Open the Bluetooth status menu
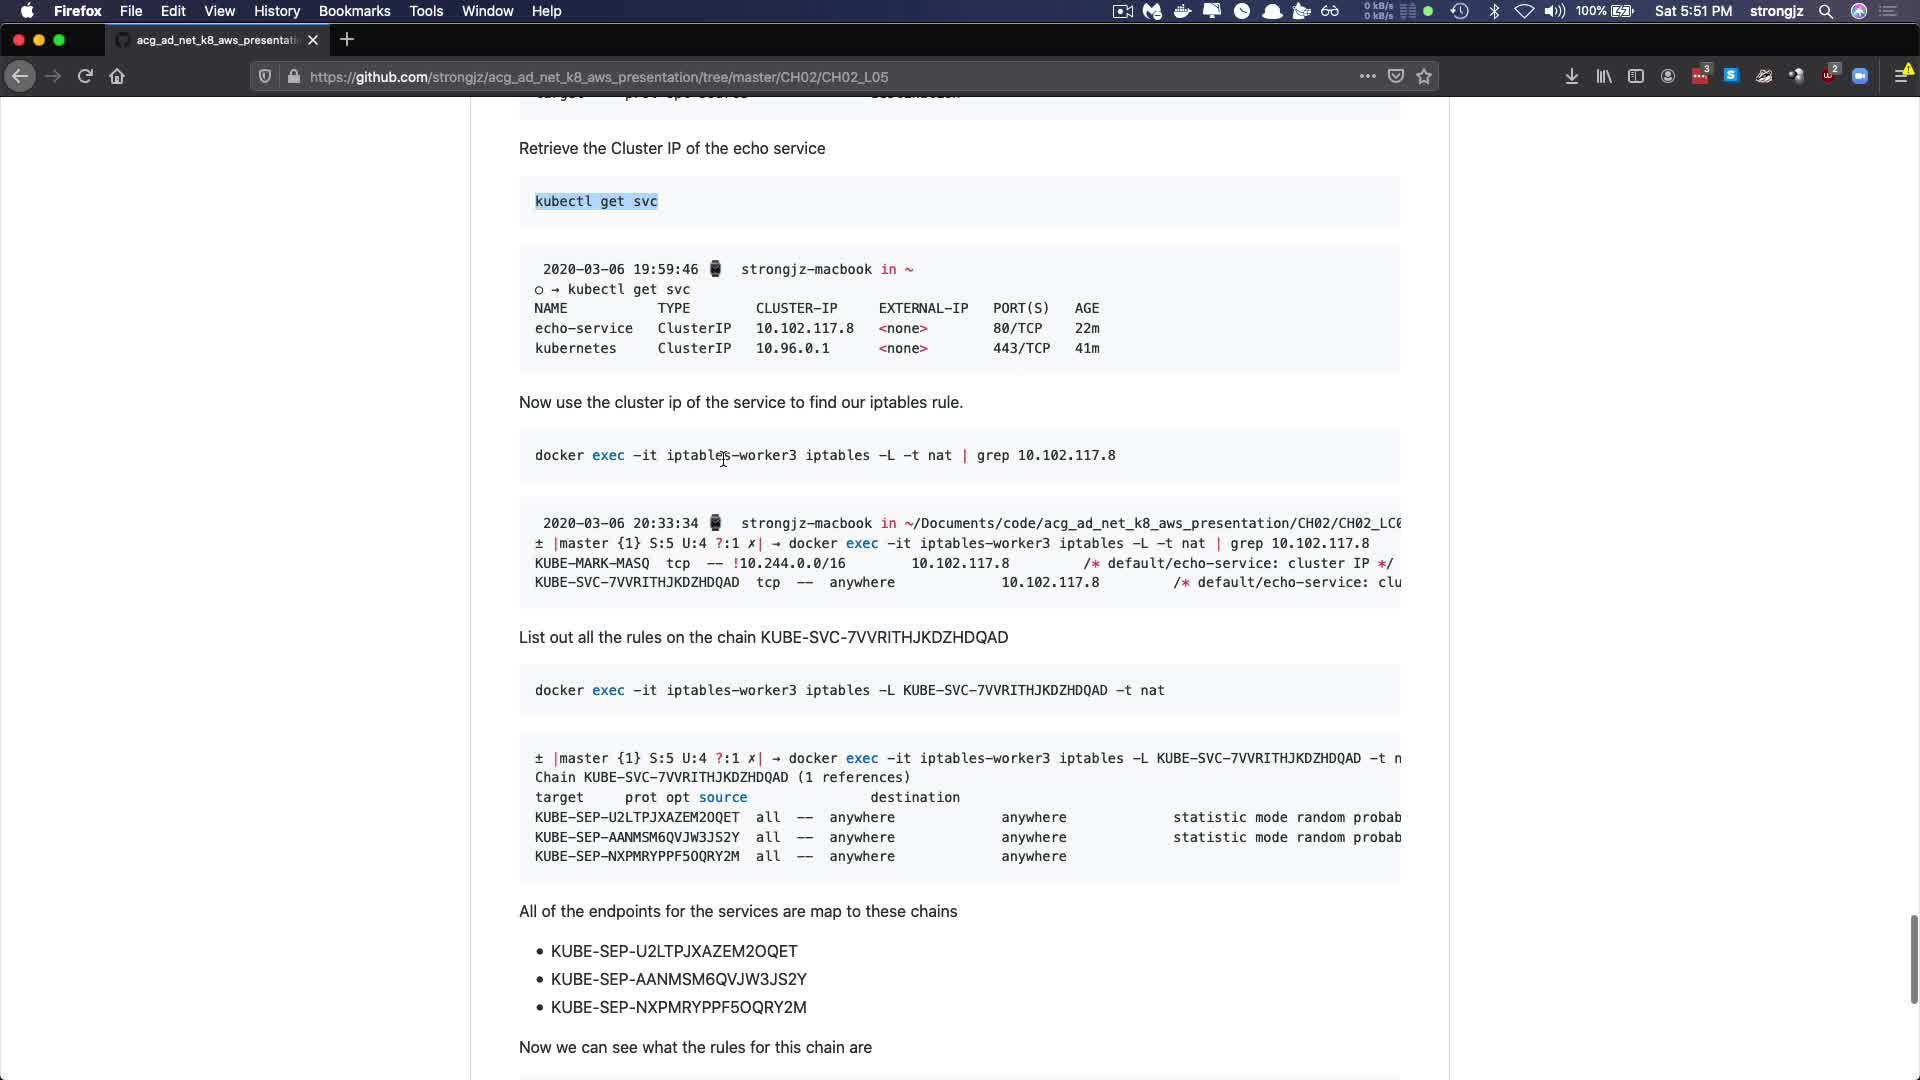The image size is (1920, 1080). (1494, 11)
